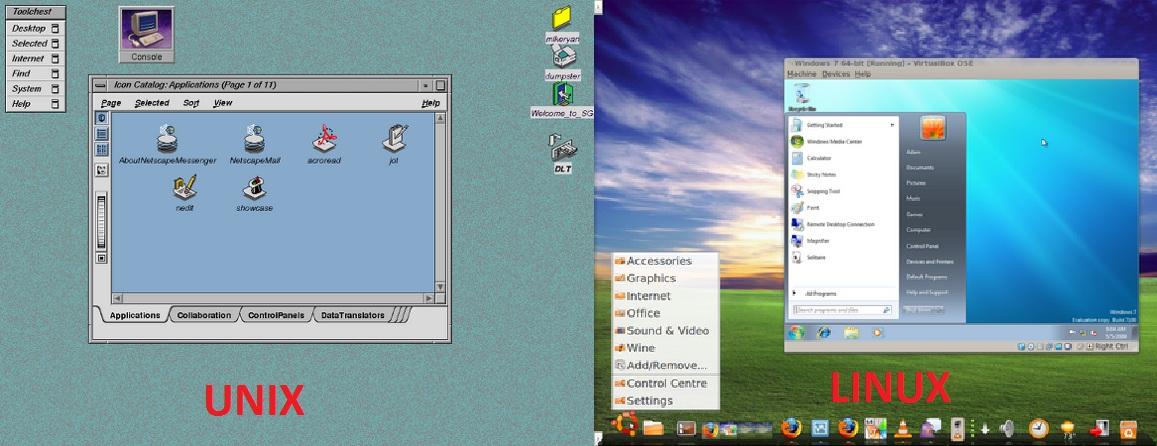Open the System menu in Toolchest
This screenshot has width=1157, height=446.
[x=35, y=89]
